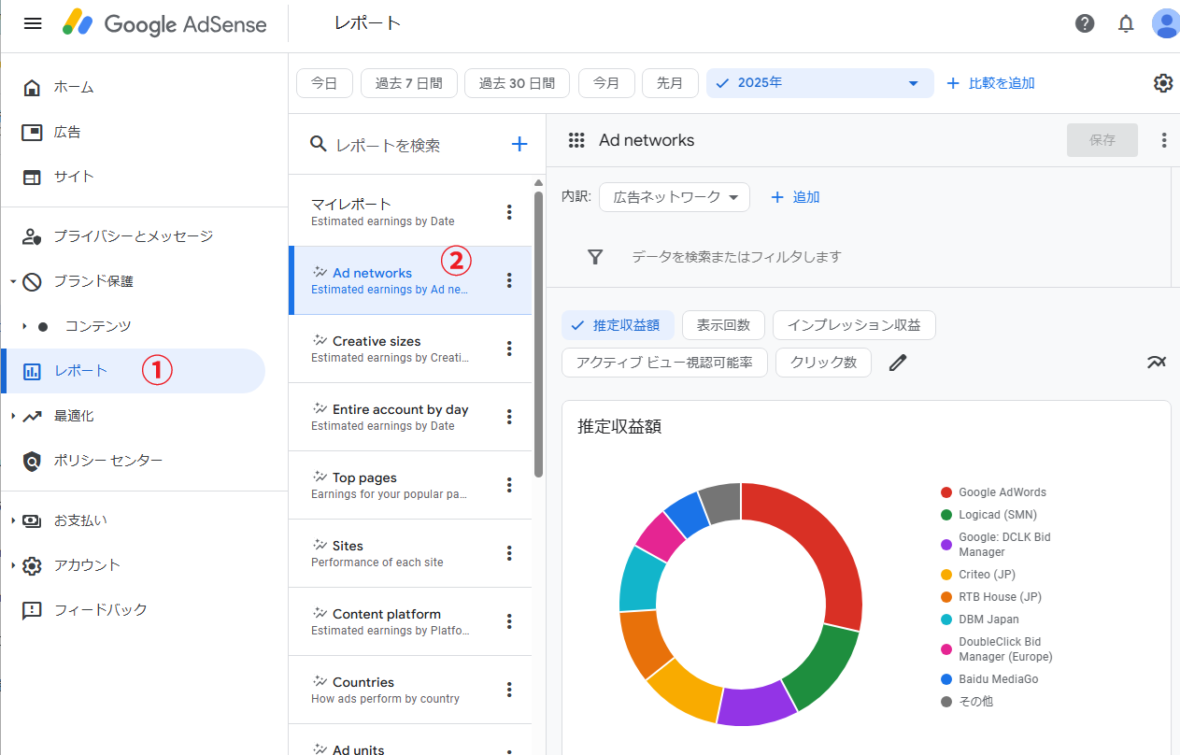This screenshot has width=1180, height=755.
Task: Click the red Google AdWords legend swatch
Action: coord(946,492)
